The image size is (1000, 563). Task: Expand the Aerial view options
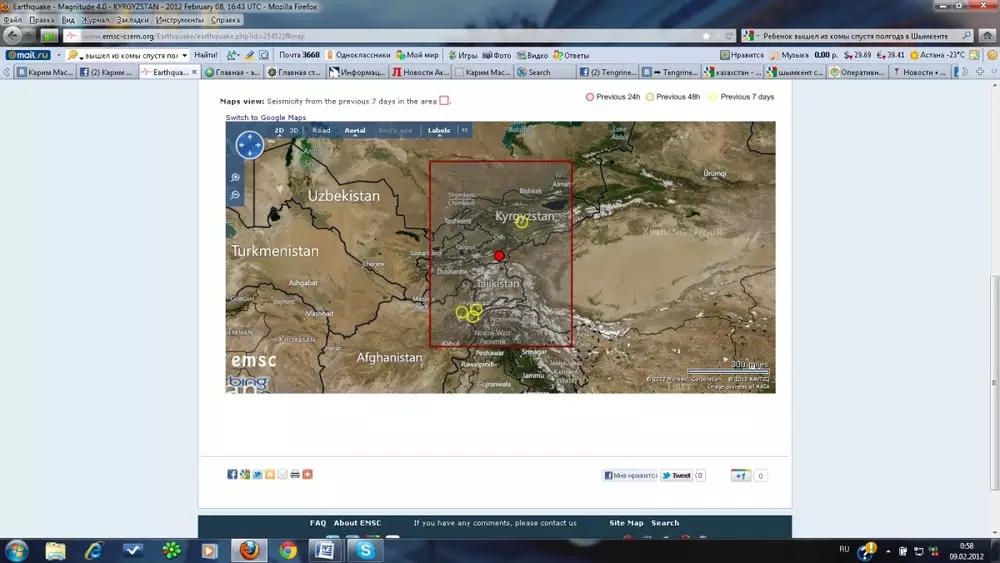point(355,131)
